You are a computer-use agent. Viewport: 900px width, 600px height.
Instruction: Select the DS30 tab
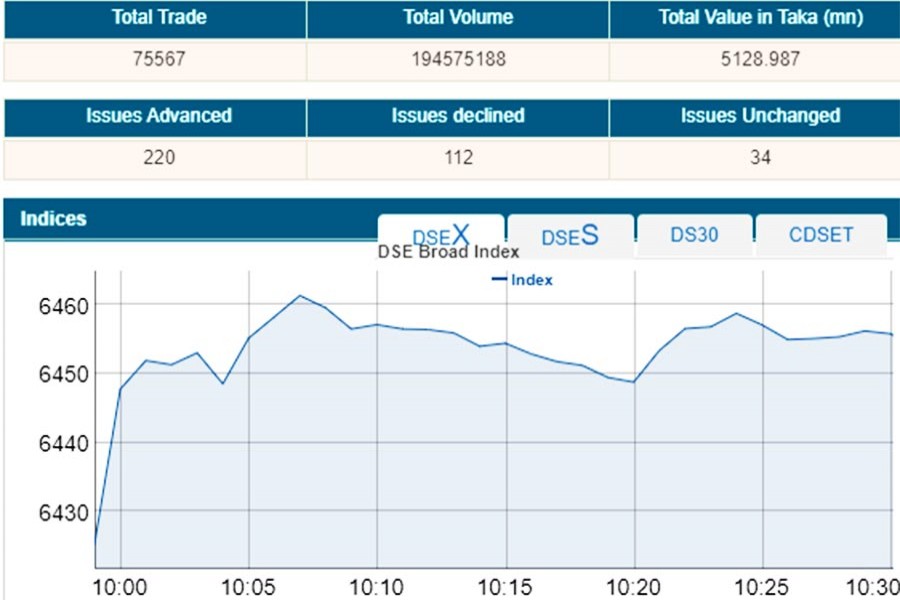click(x=695, y=235)
